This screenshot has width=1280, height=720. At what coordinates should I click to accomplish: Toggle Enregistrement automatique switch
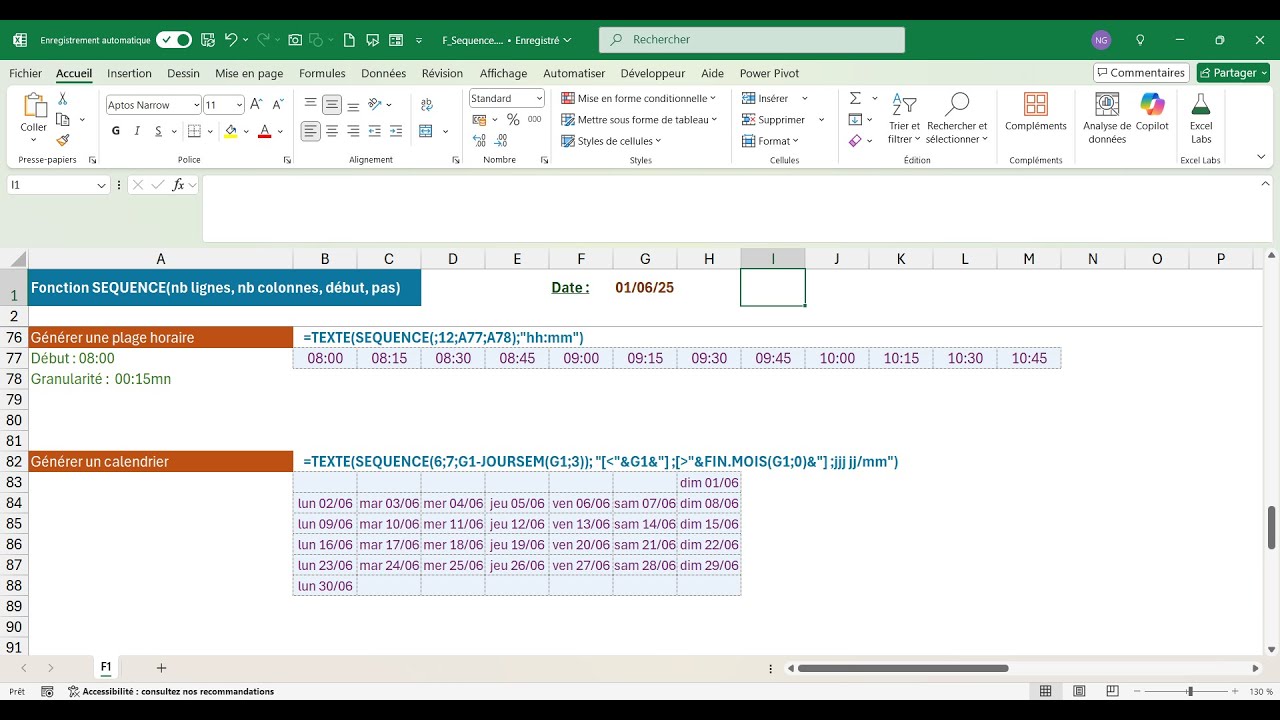[173, 40]
